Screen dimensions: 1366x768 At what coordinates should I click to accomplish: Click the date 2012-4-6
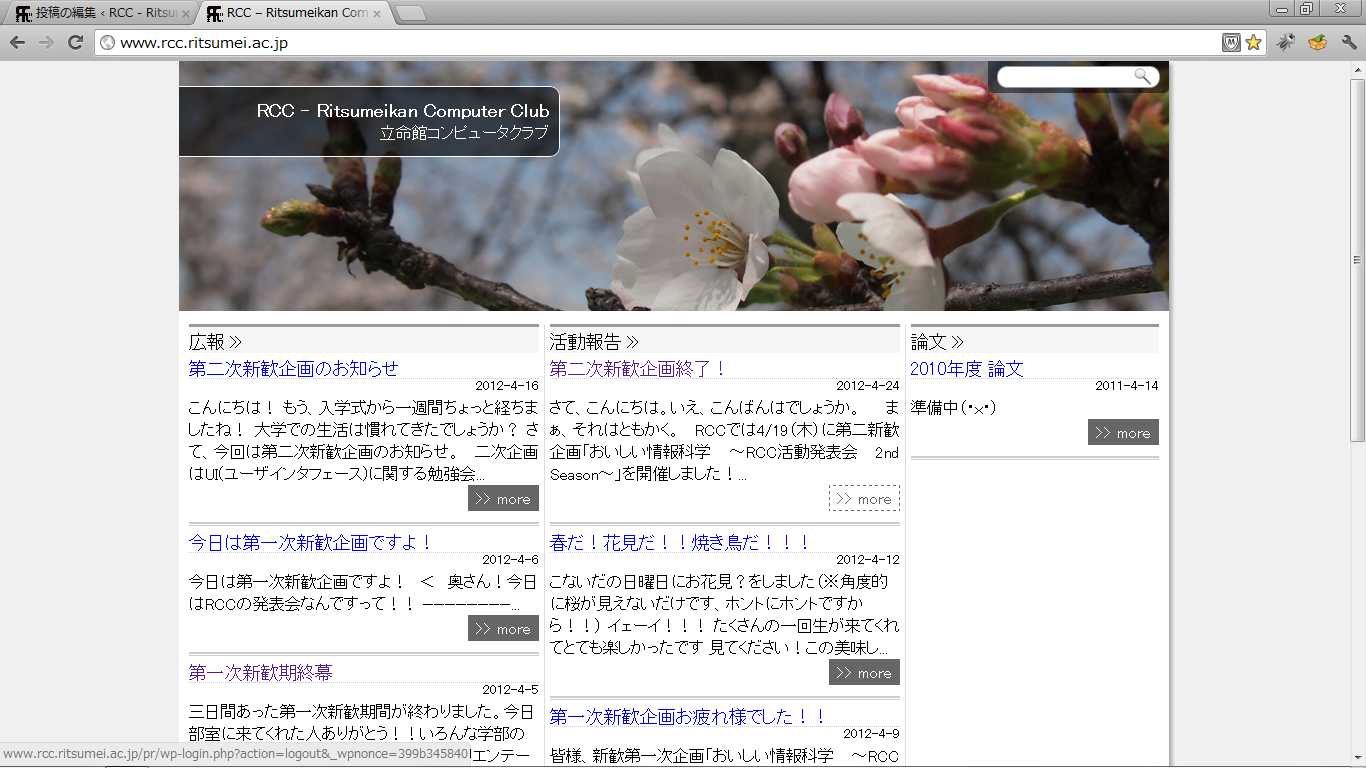510,559
